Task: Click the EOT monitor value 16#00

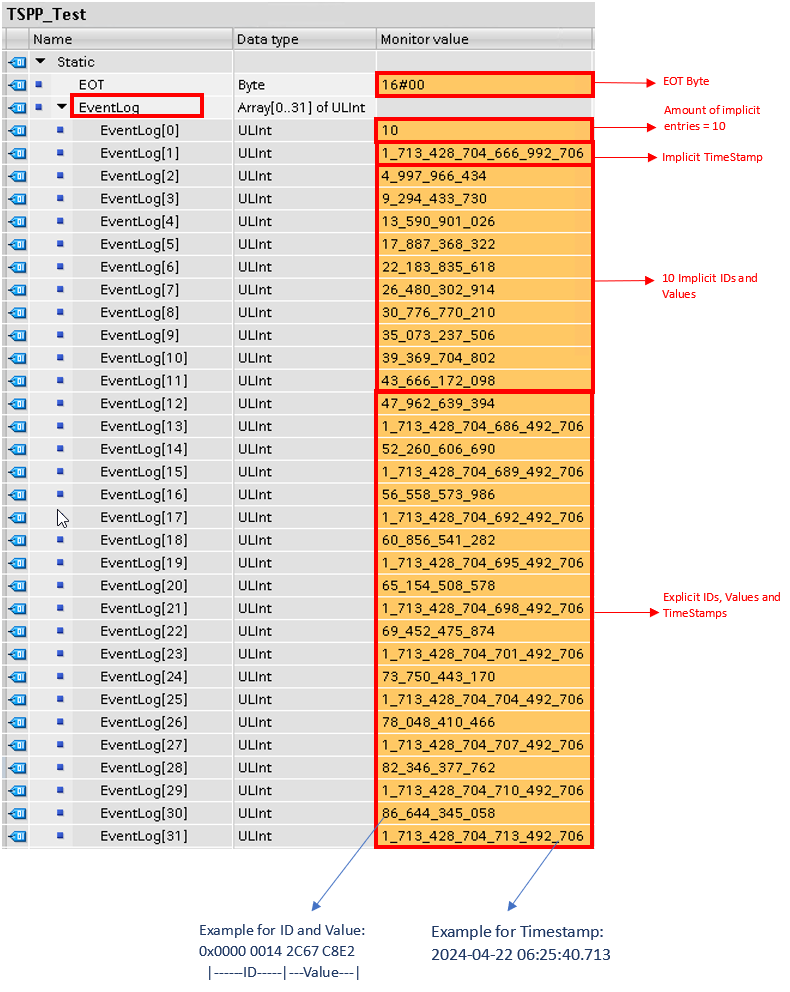Action: 484,85
